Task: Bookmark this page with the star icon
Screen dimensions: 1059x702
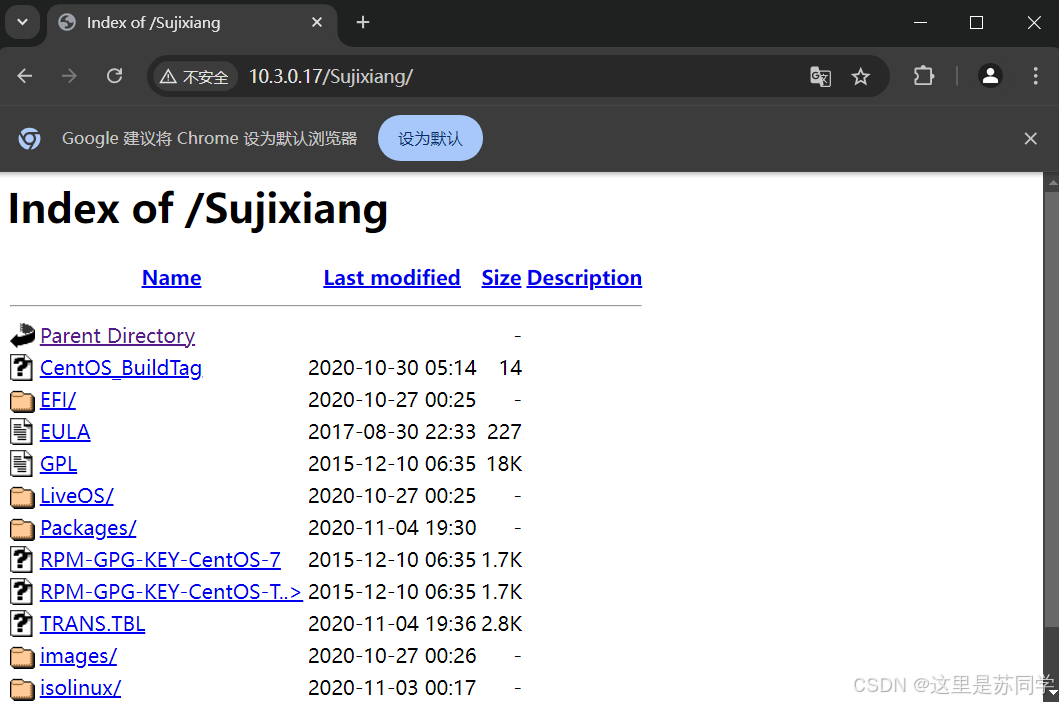Action: point(860,76)
